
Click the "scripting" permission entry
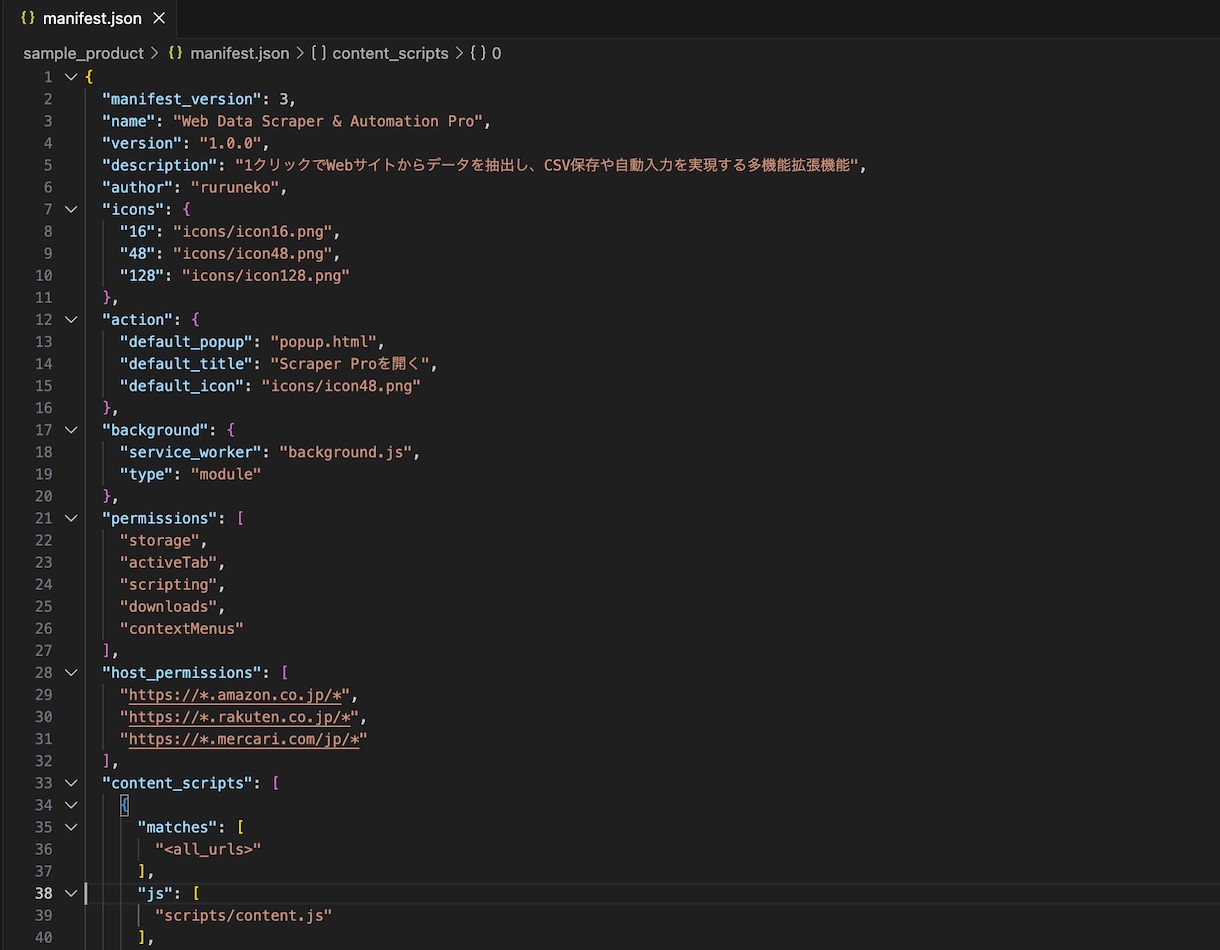[x=168, y=584]
